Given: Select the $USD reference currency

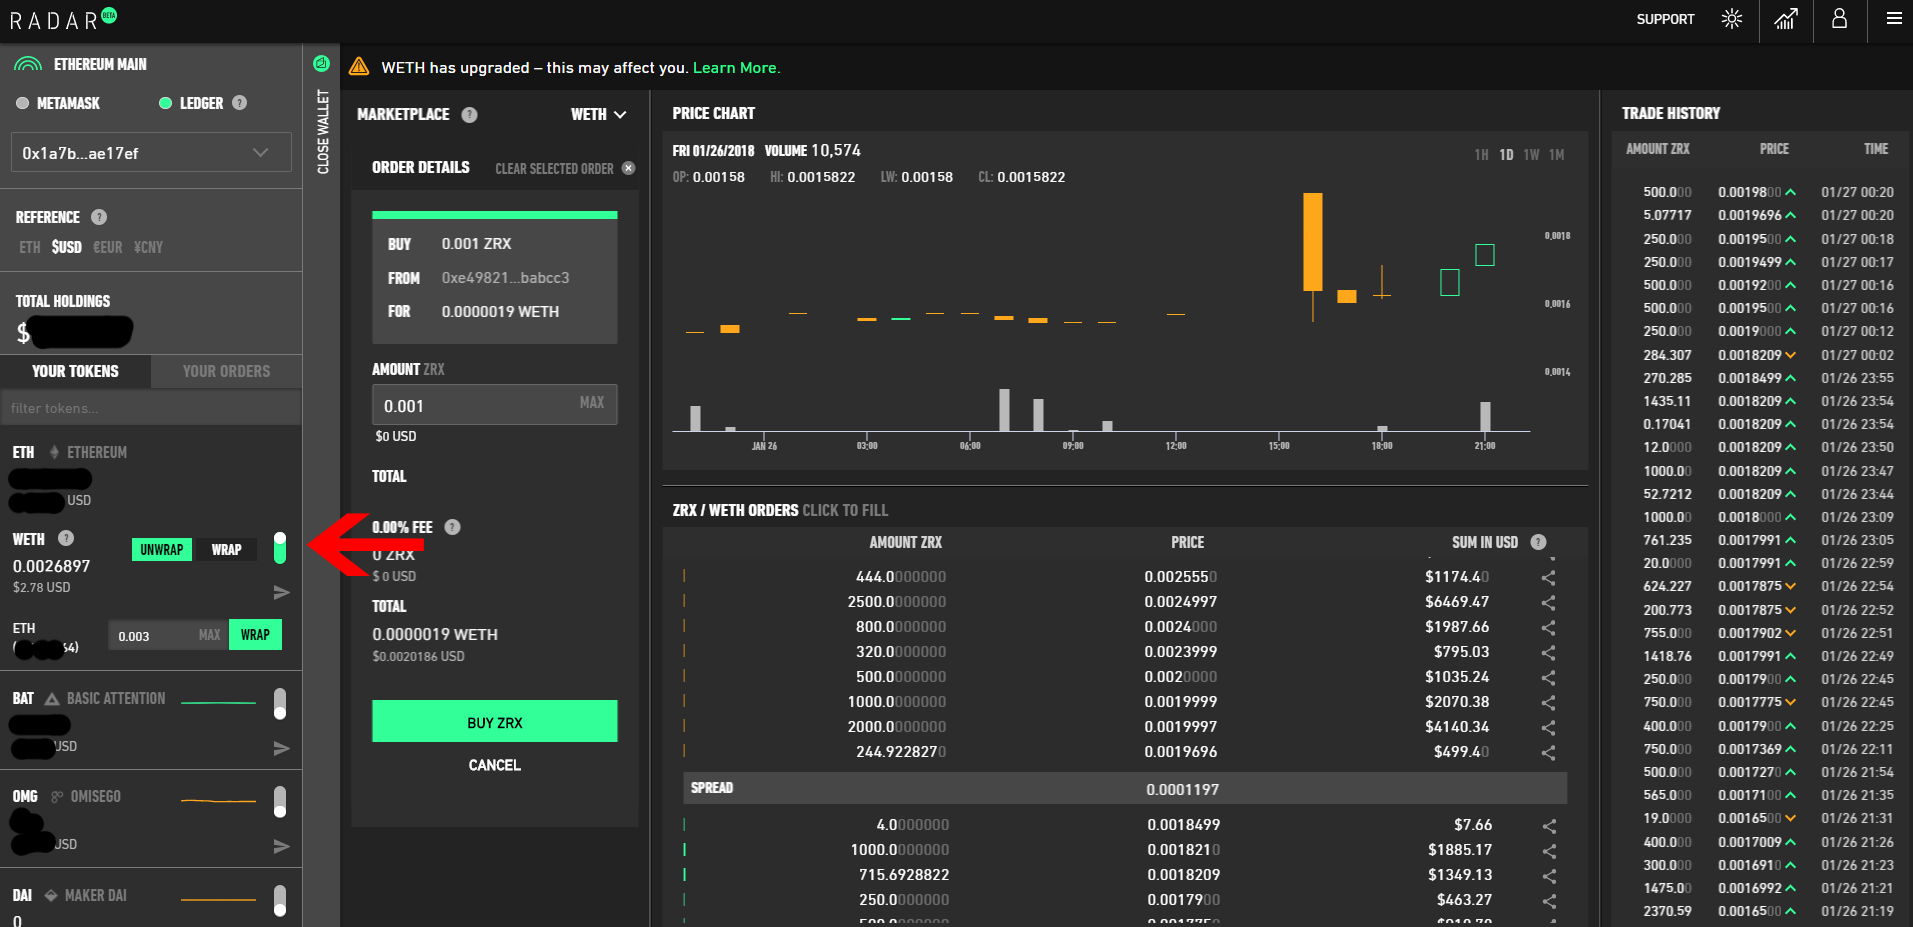Looking at the screenshot, I should click(x=67, y=247).
